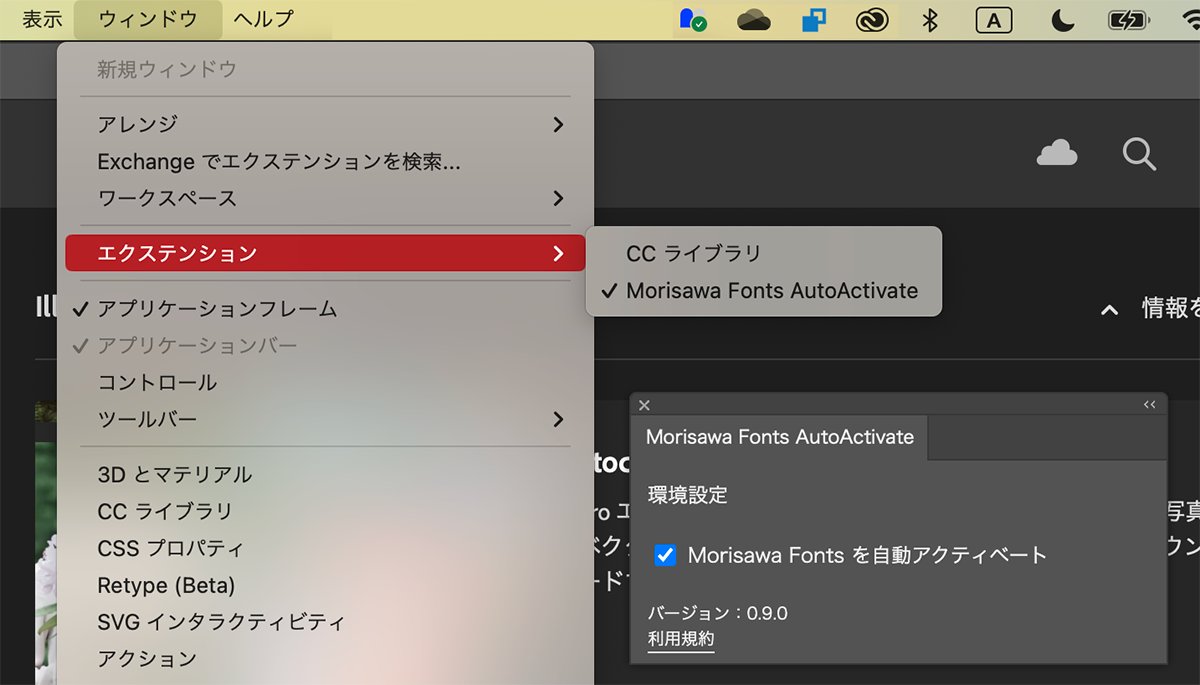Image resolution: width=1200 pixels, height=685 pixels.
Task: Click the cloud document icon in Illustrator
Action: click(x=1057, y=153)
